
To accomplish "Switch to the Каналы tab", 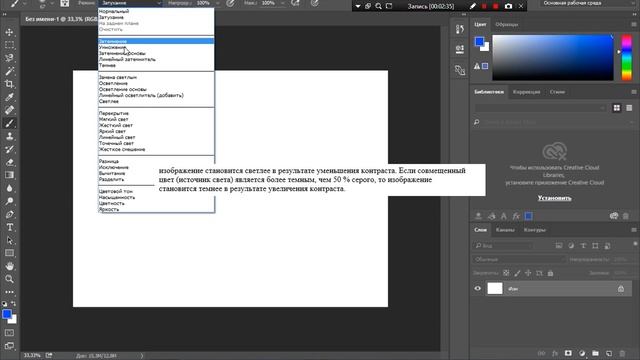I will pos(505,230).
